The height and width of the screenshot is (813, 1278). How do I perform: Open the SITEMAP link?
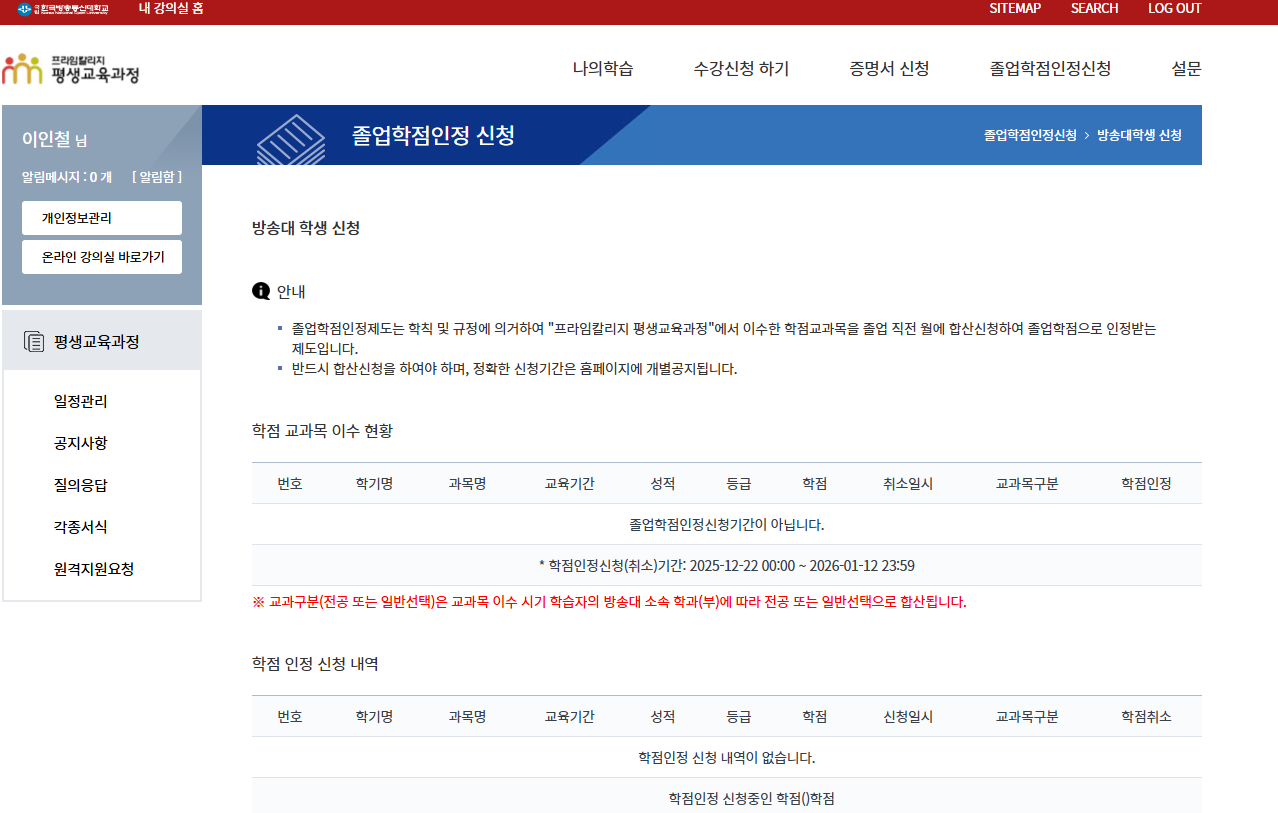pos(1015,8)
